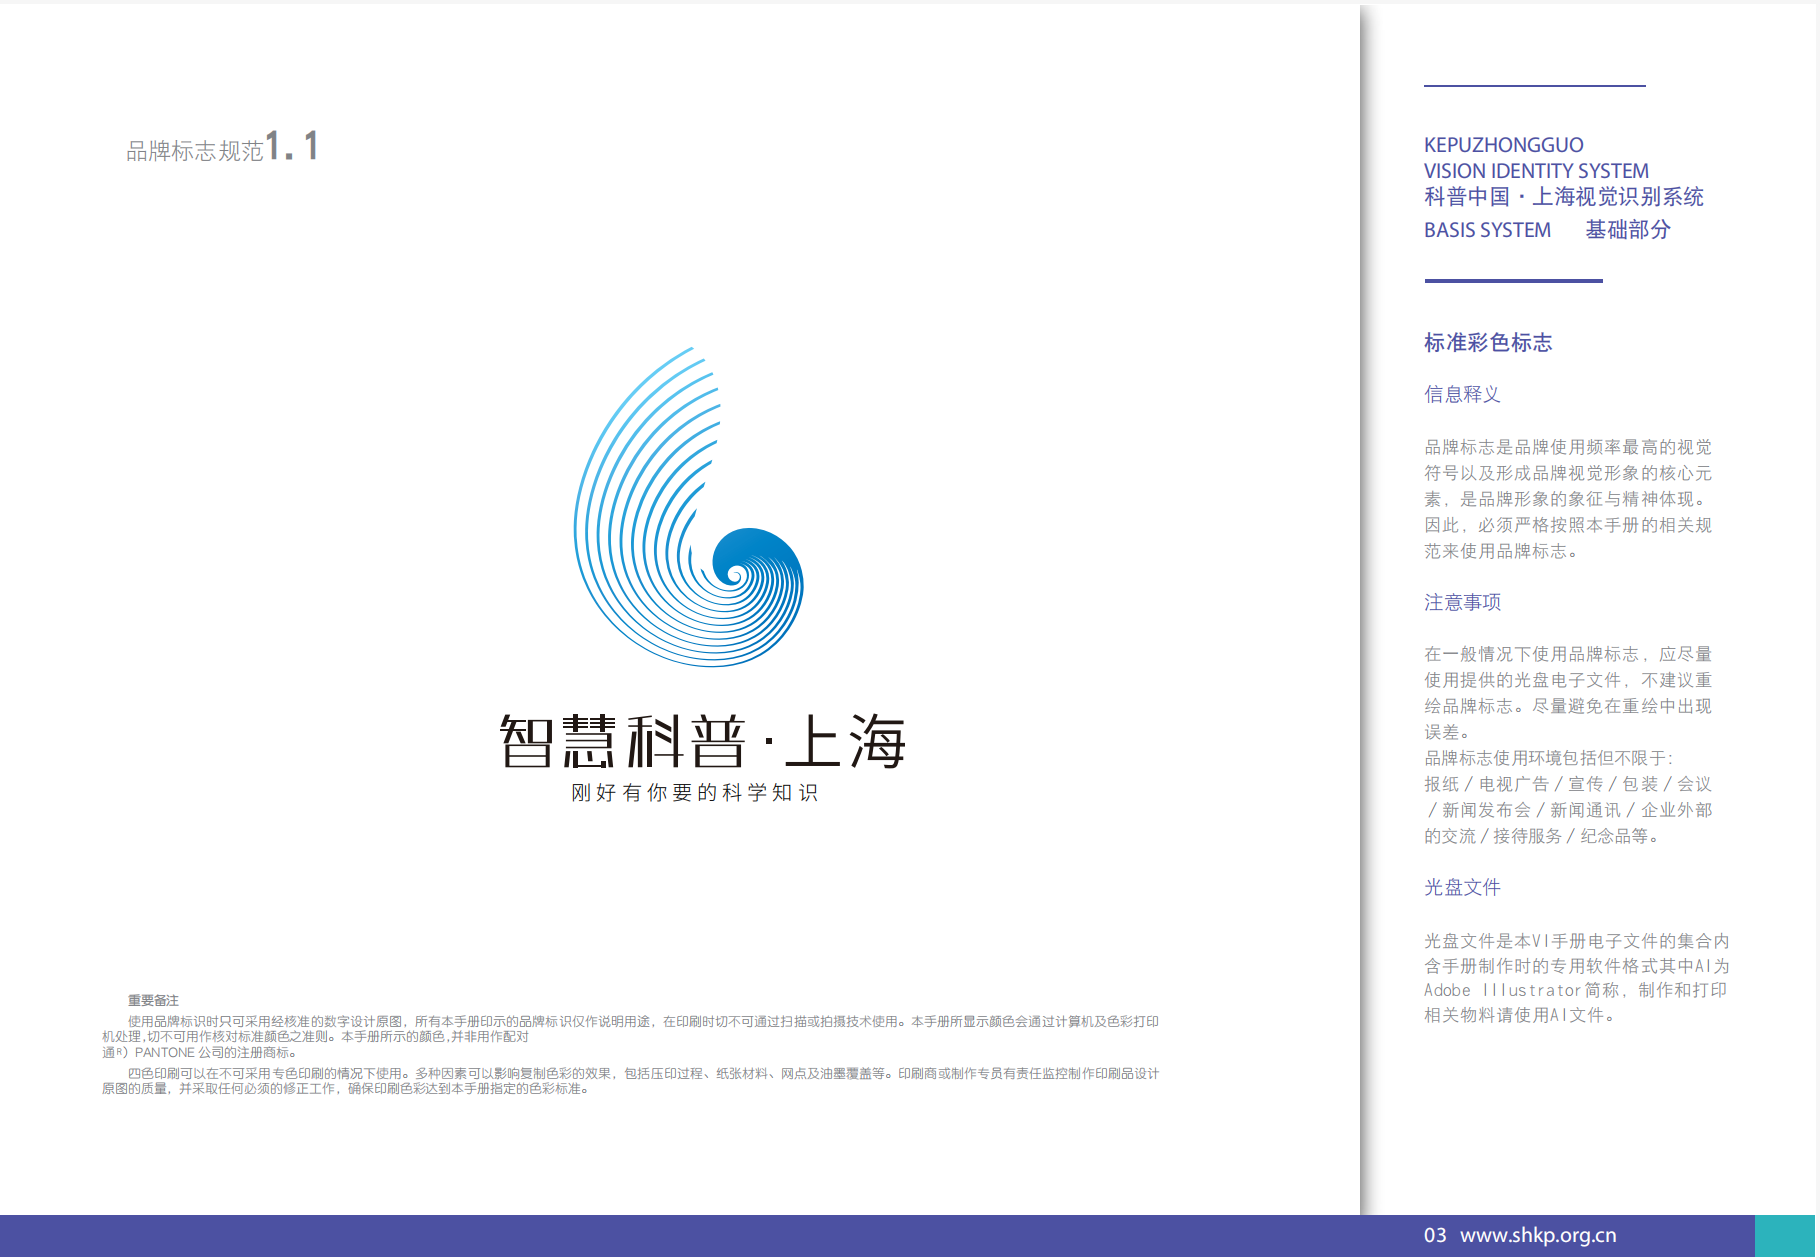Click the teal square in footer corner
Screen dimensions: 1820x1260
click(1785, 1236)
